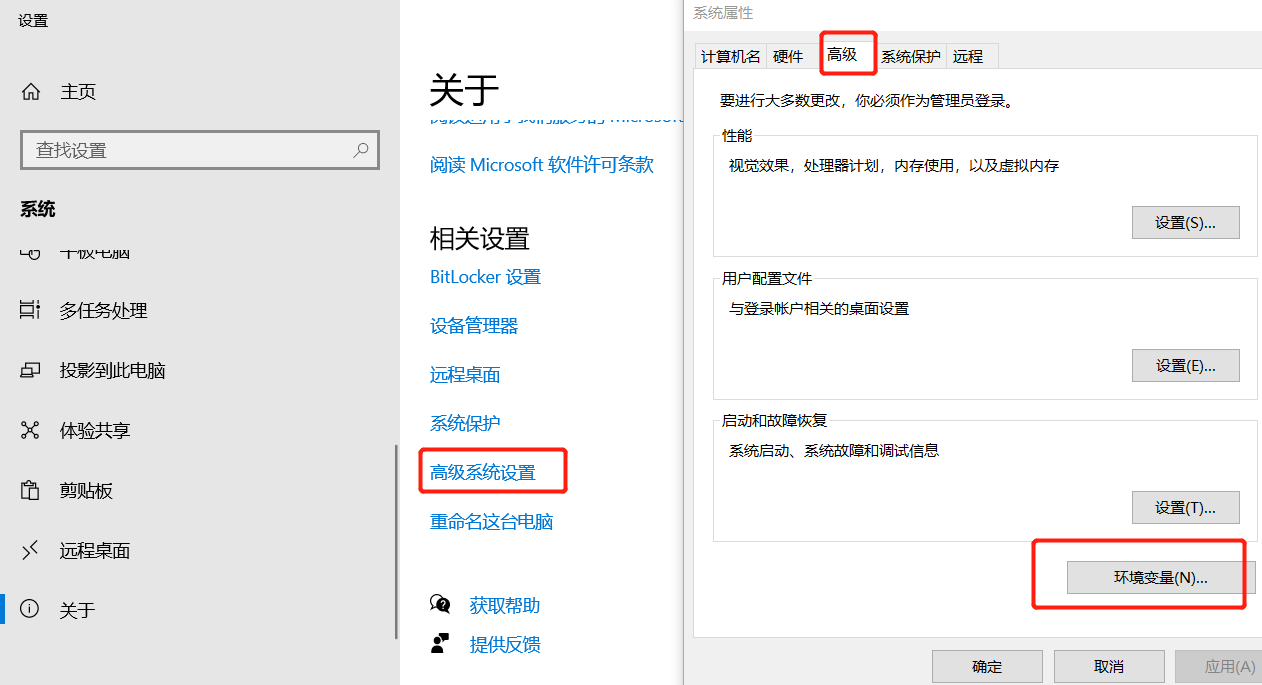Switch to the 计算机名 tab
1262x685 pixels.
(x=730, y=57)
